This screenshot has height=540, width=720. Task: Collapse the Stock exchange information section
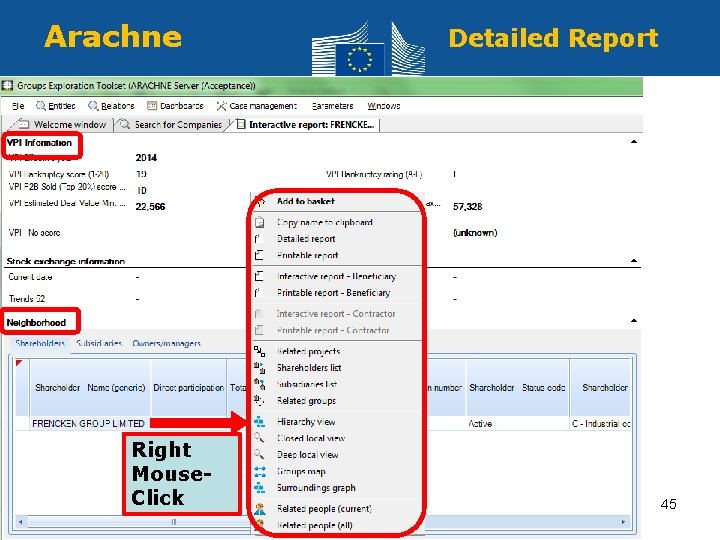[634, 260]
